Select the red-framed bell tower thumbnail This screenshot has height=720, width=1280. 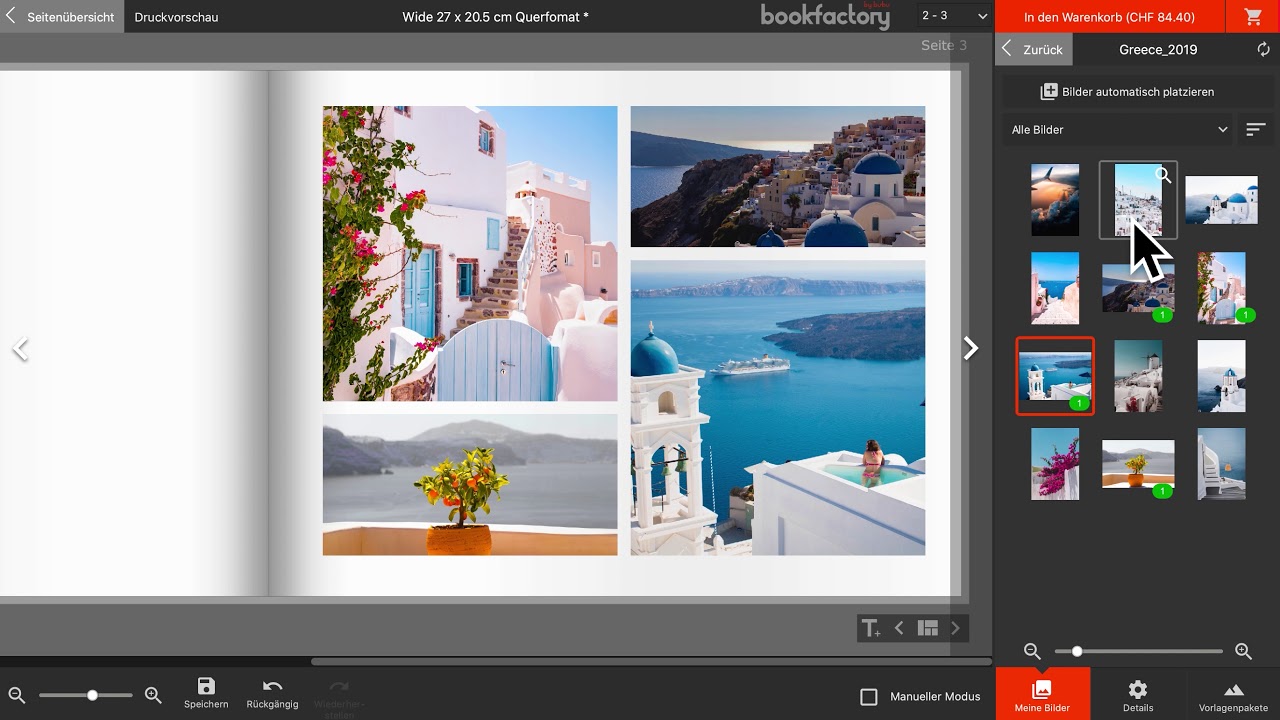(1055, 376)
